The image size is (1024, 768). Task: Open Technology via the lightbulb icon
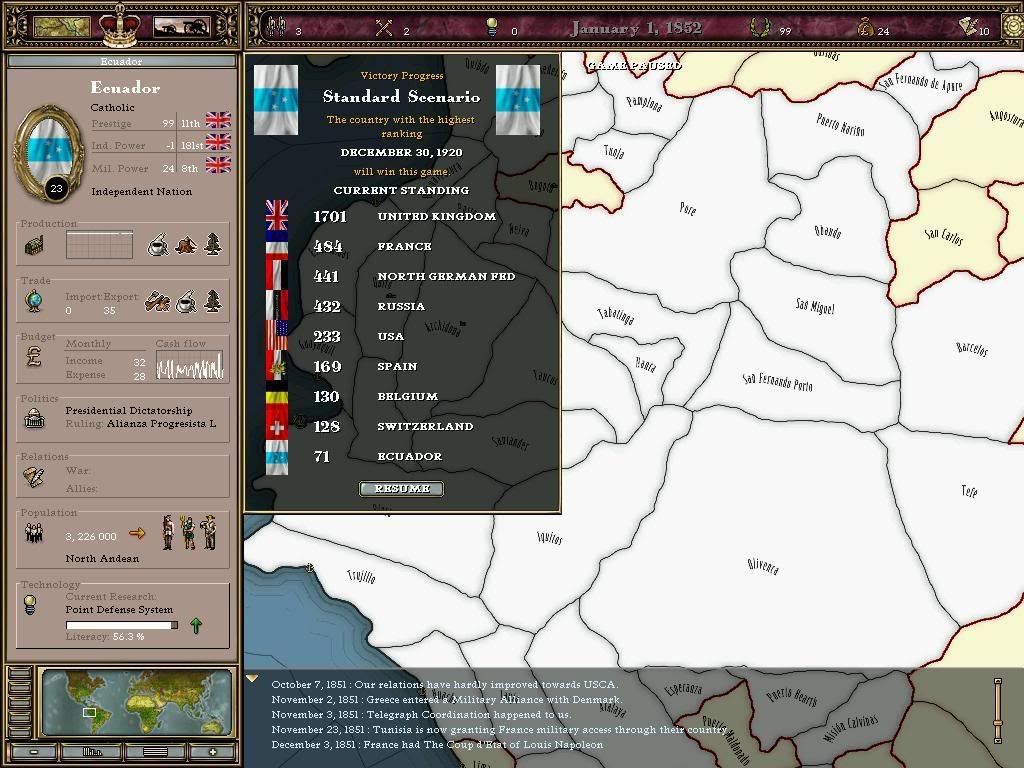32,604
